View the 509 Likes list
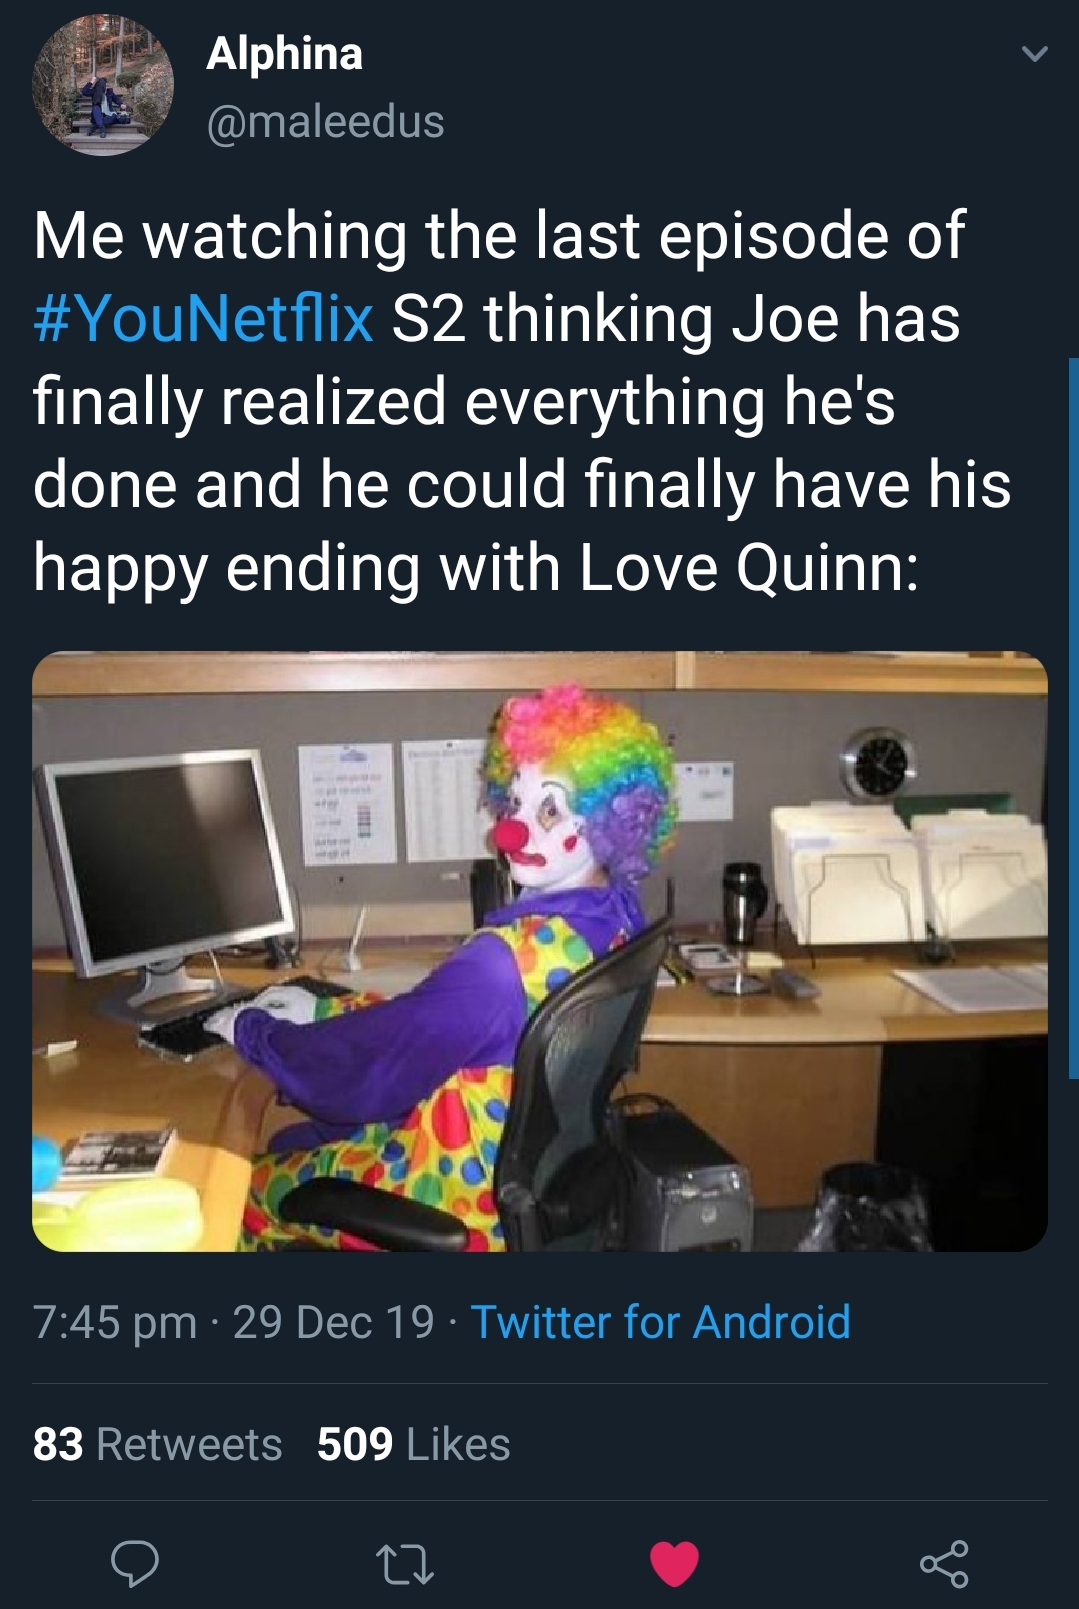 click(x=413, y=1444)
